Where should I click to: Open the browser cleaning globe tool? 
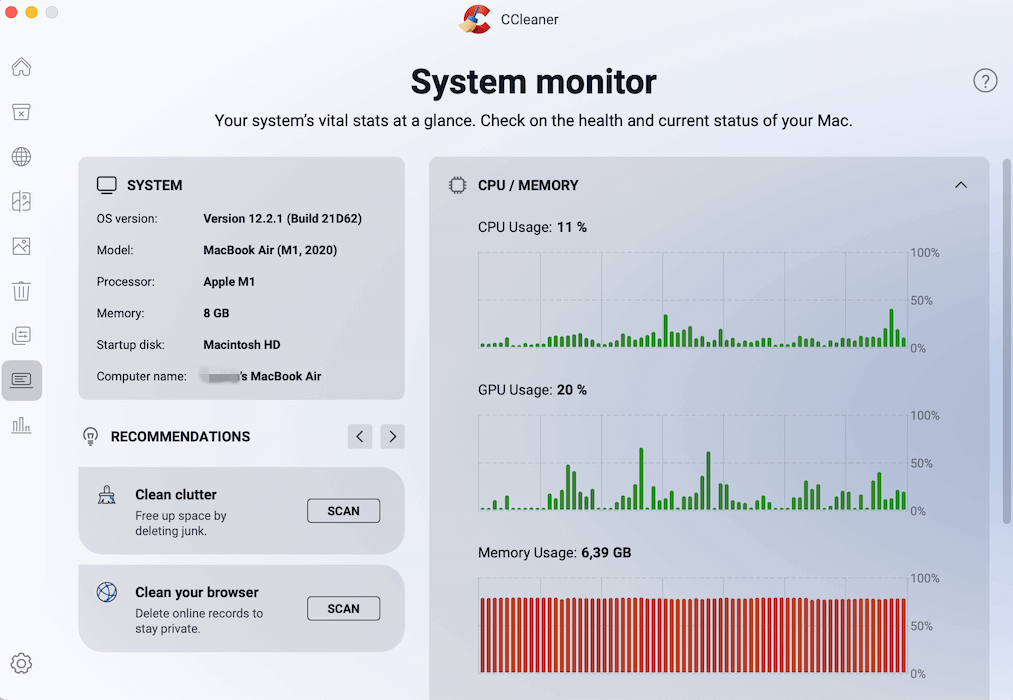pos(21,156)
